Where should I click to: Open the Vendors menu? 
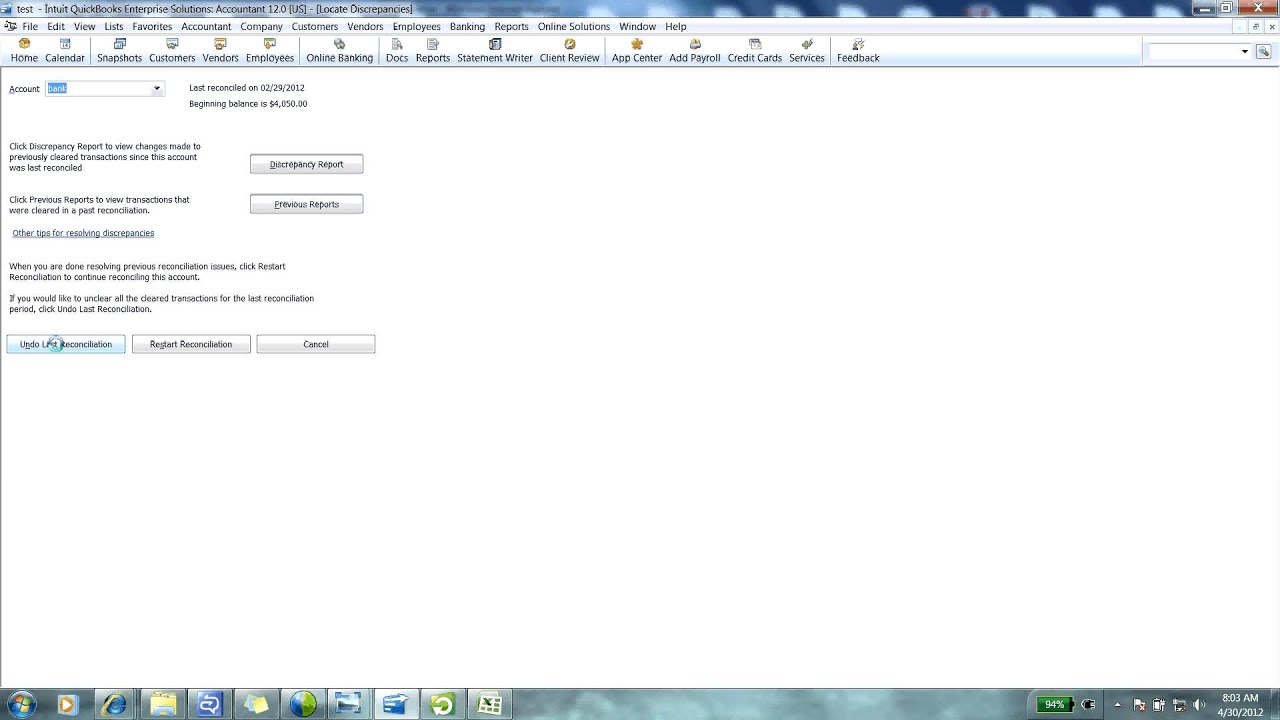coord(365,27)
